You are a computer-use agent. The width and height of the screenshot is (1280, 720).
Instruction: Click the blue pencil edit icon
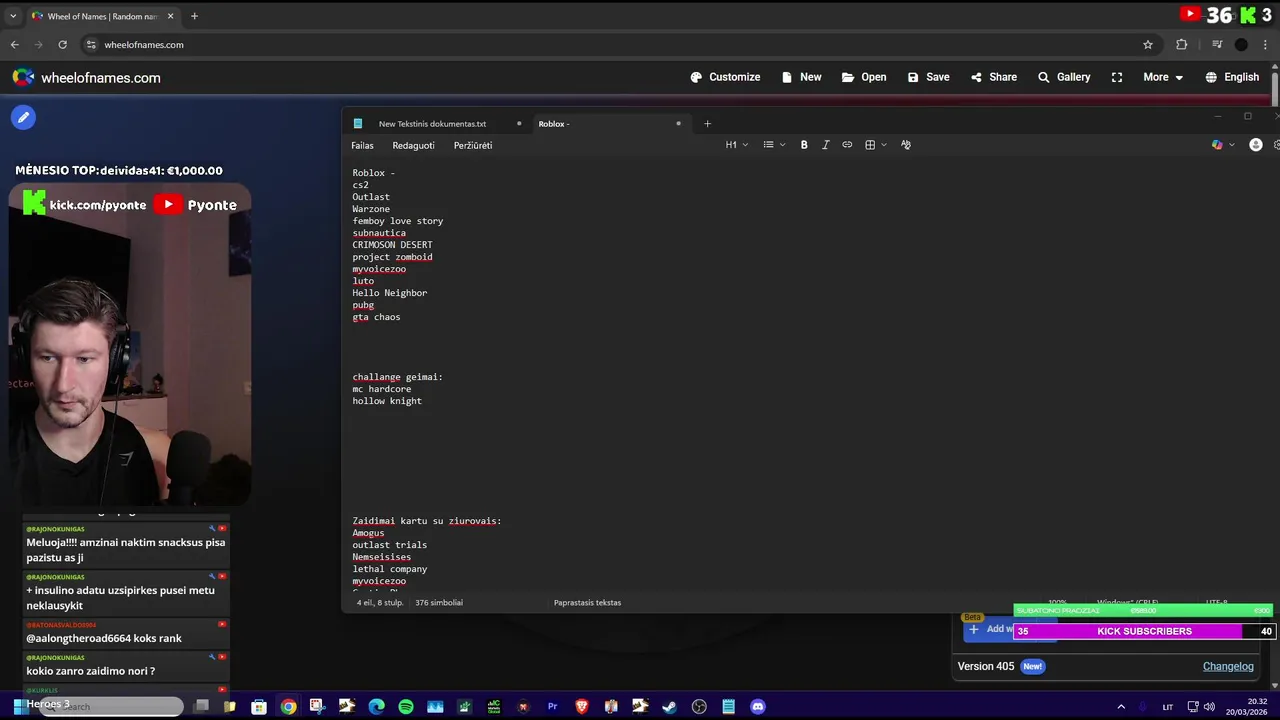tap(23, 118)
